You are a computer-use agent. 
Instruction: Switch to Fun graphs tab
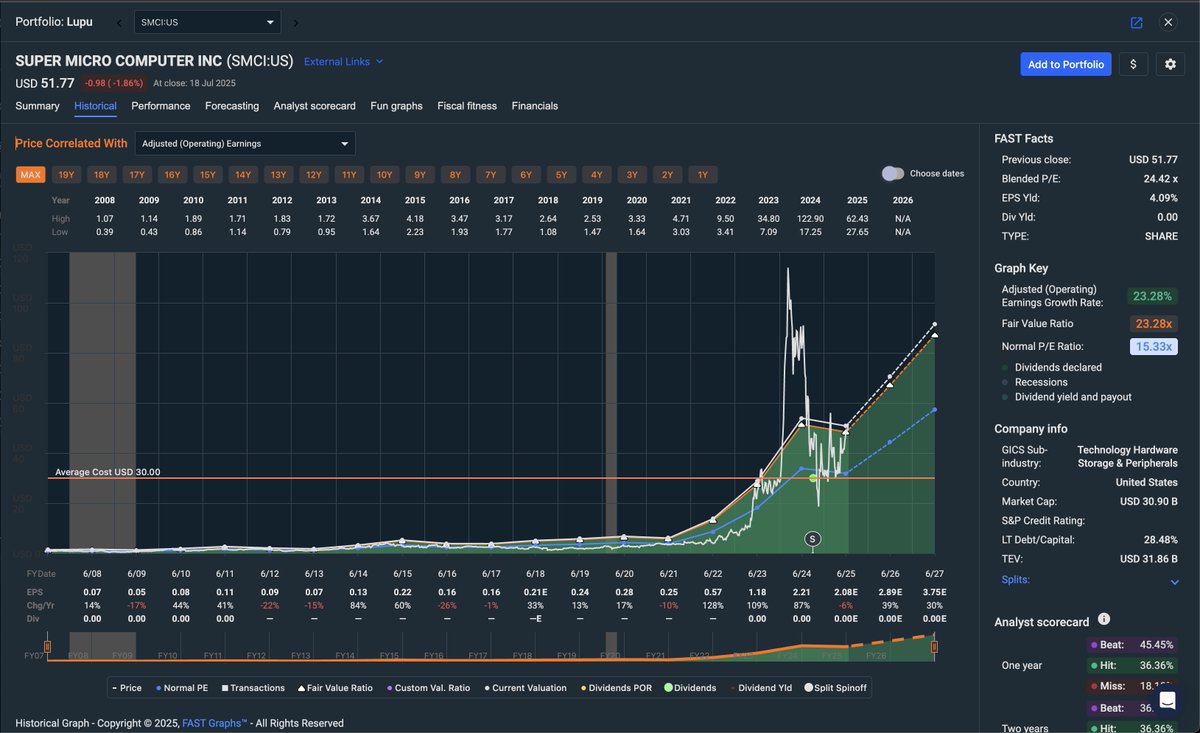pos(396,106)
